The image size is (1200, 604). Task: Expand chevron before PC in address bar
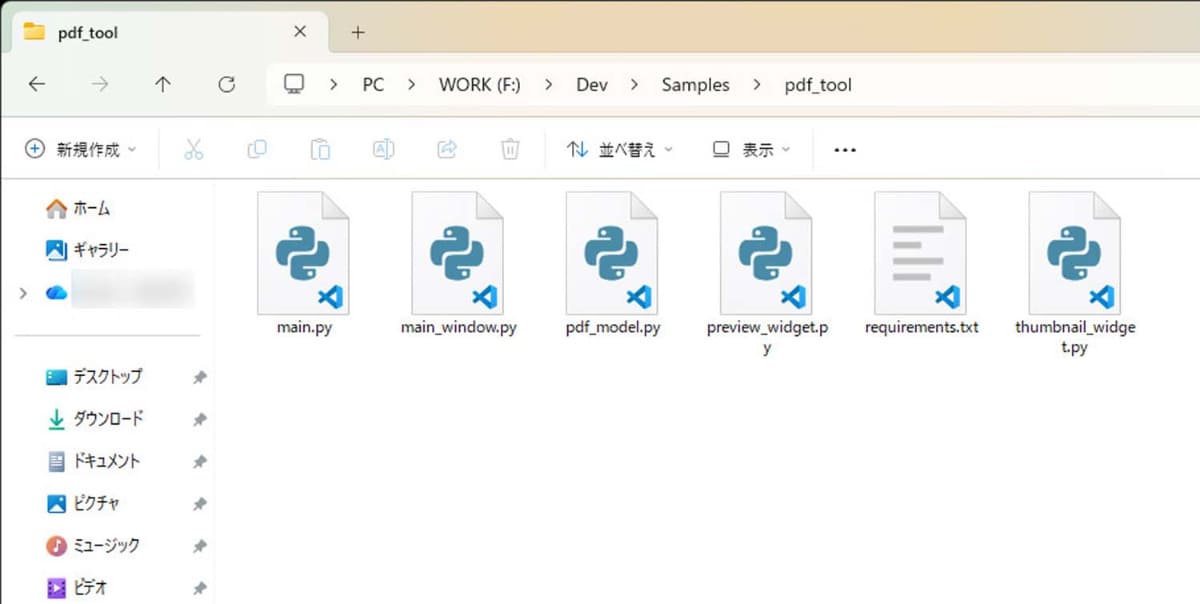(x=333, y=85)
